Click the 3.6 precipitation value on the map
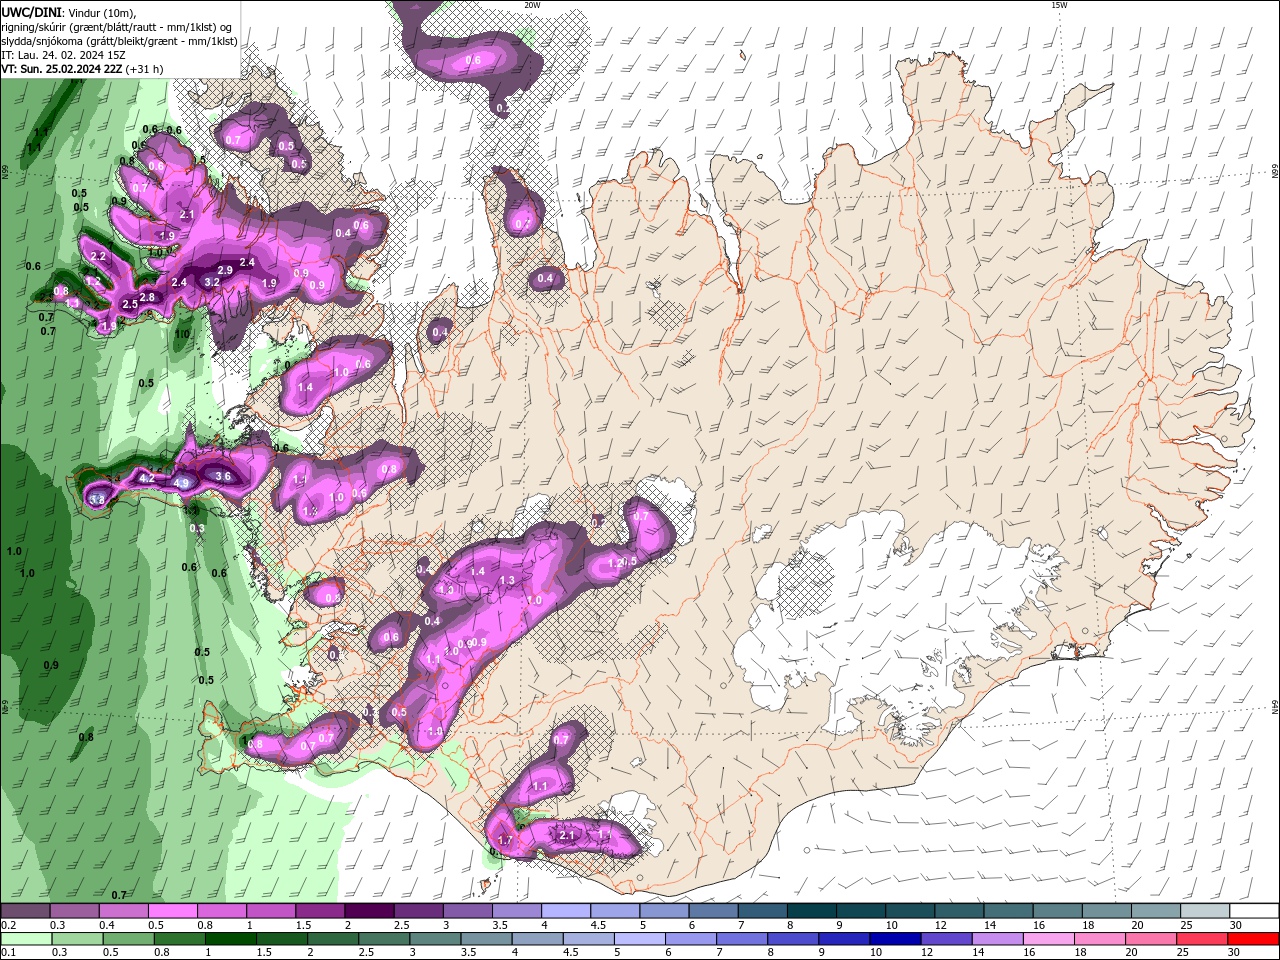Viewport: 1280px width, 960px height. 223,476
